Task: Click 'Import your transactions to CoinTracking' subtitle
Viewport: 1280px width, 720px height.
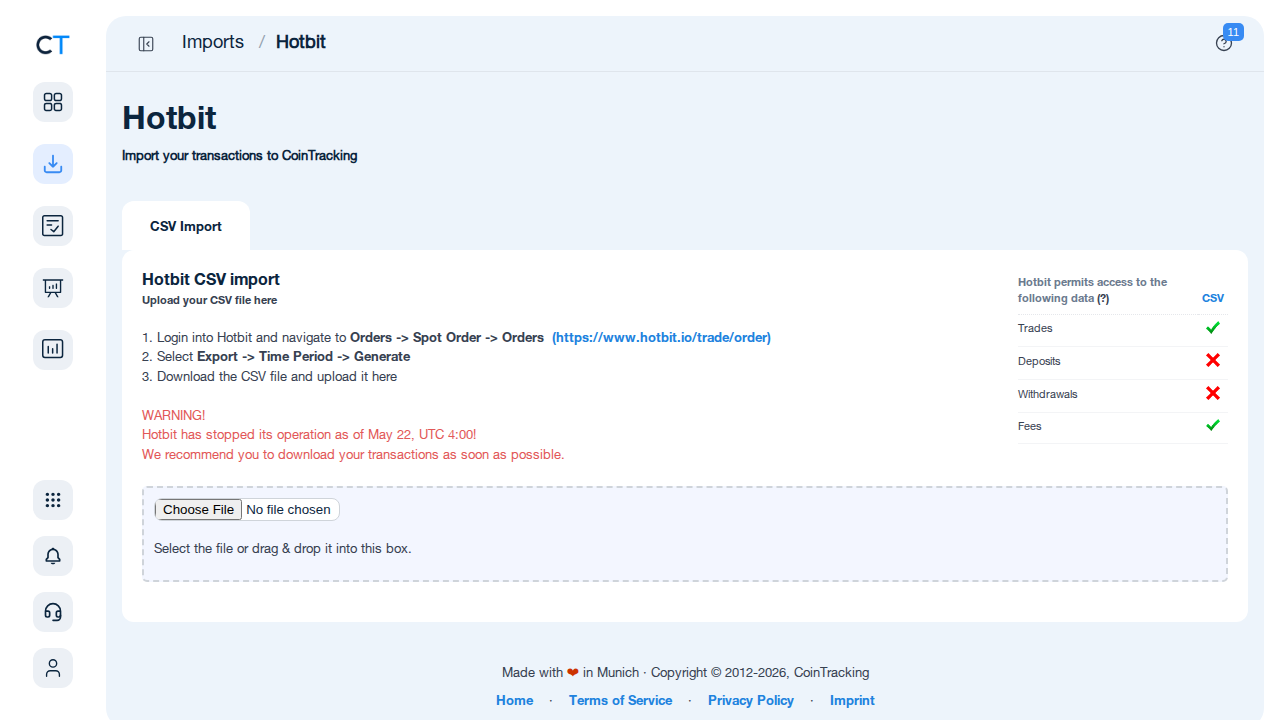Action: click(x=240, y=156)
